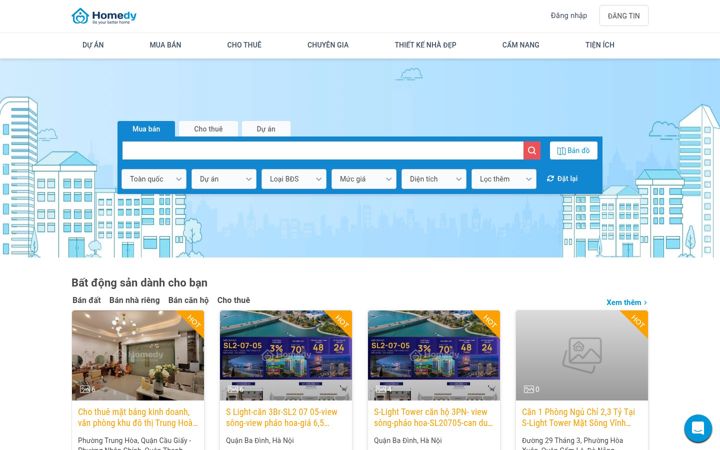Expand the Loại BĐS dropdown
720x450 pixels.
pos(294,179)
